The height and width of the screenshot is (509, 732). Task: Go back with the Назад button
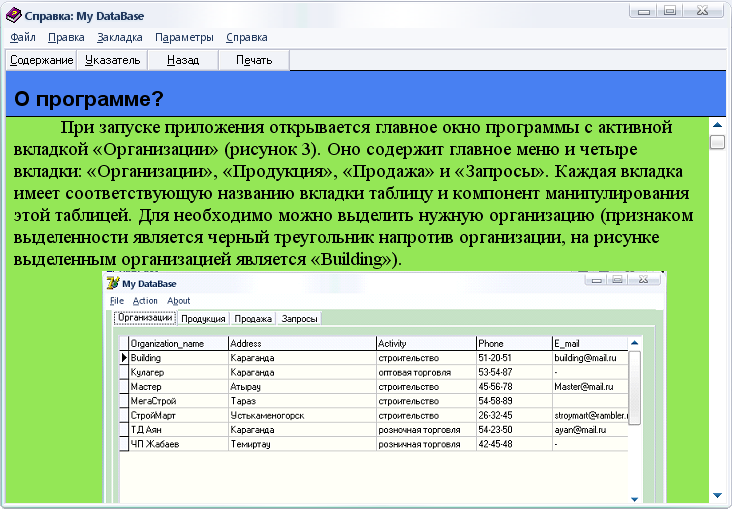183,60
